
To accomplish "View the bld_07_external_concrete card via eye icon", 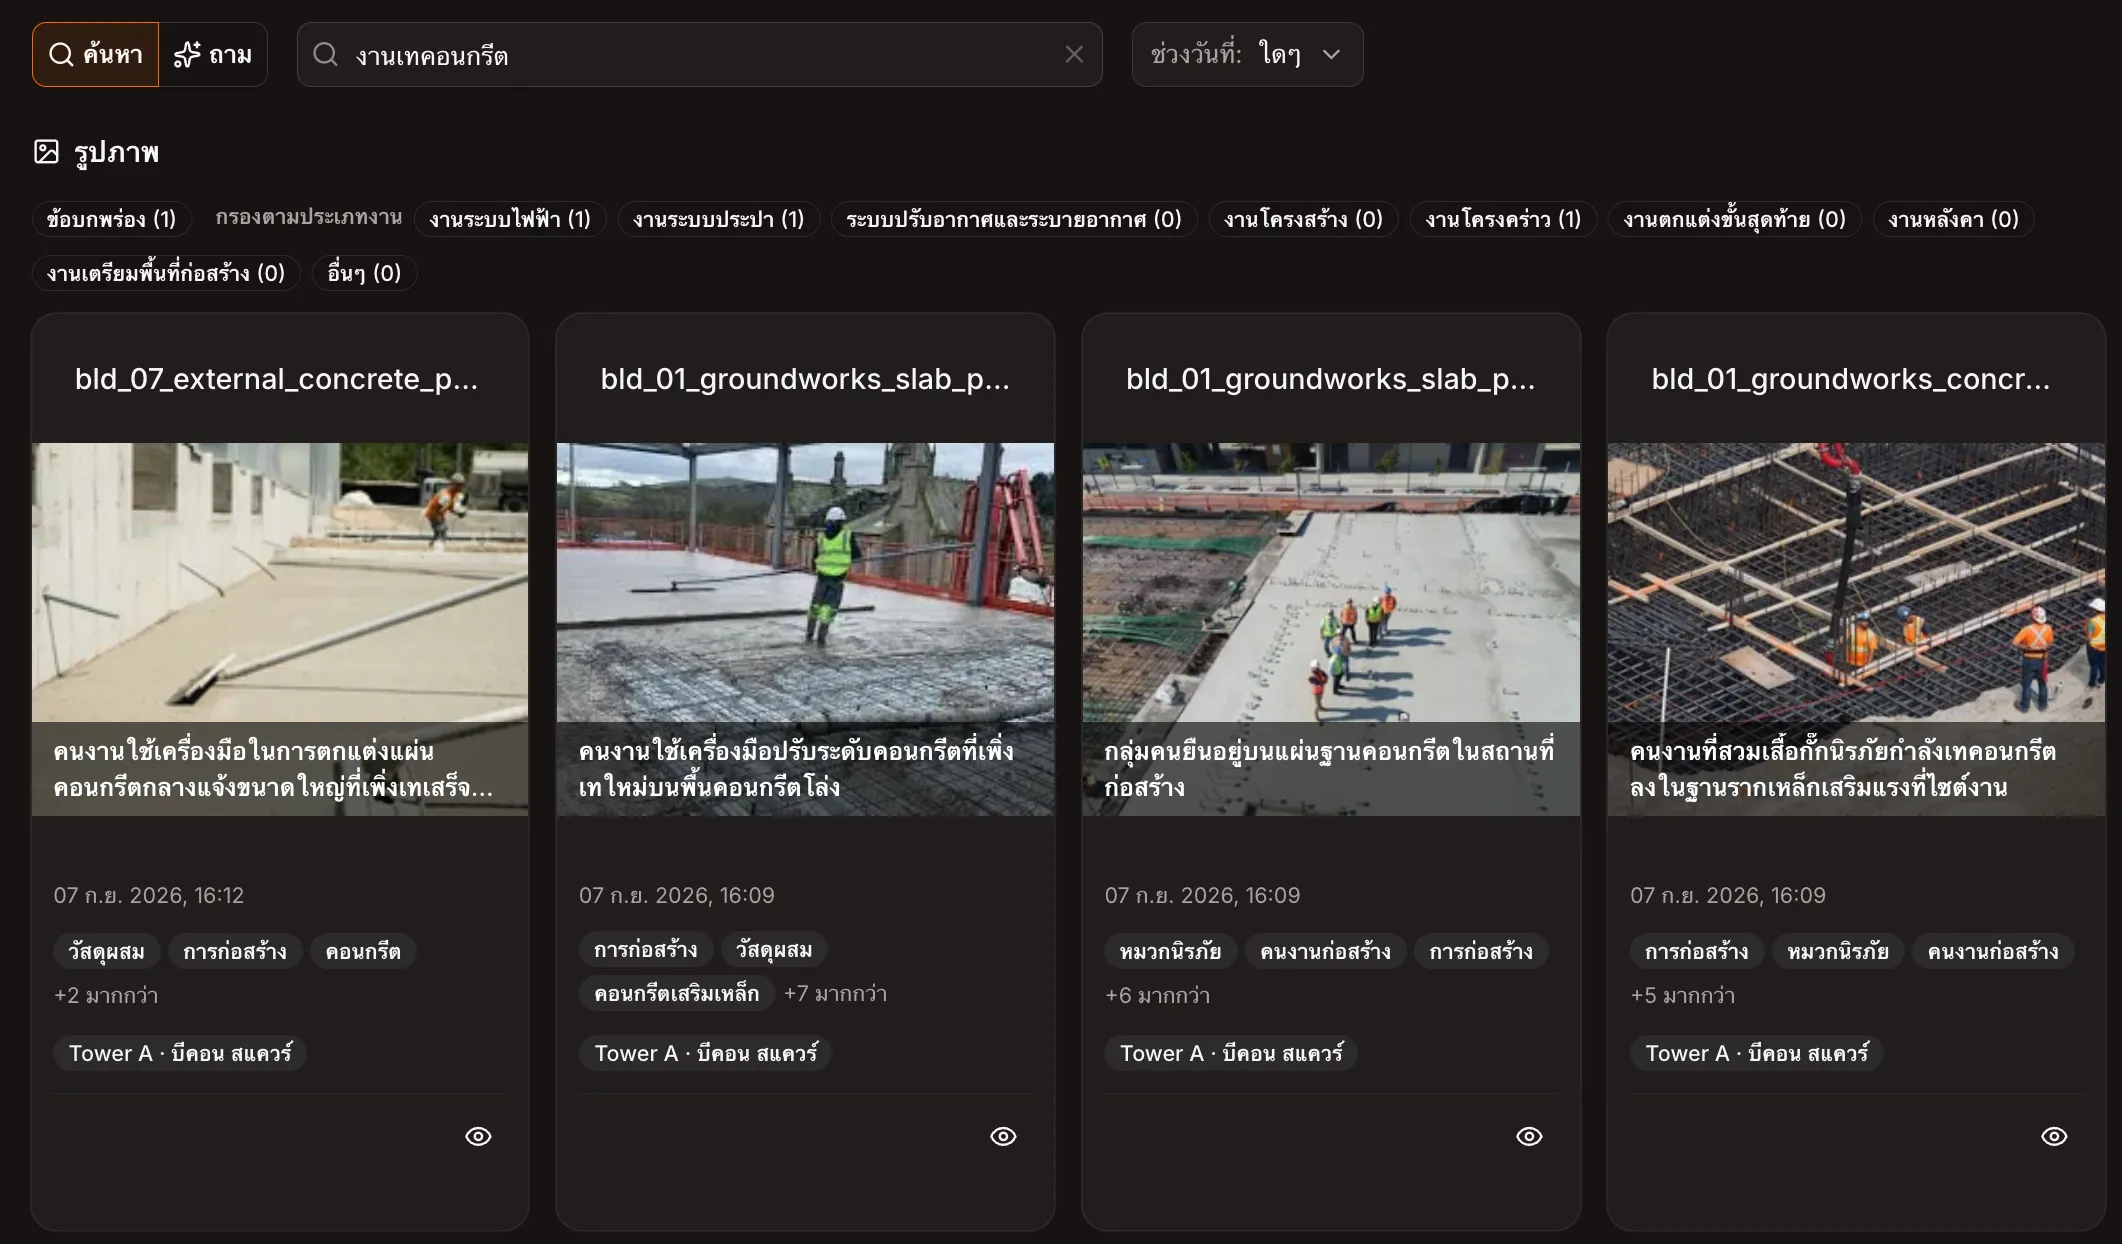I will pos(478,1136).
